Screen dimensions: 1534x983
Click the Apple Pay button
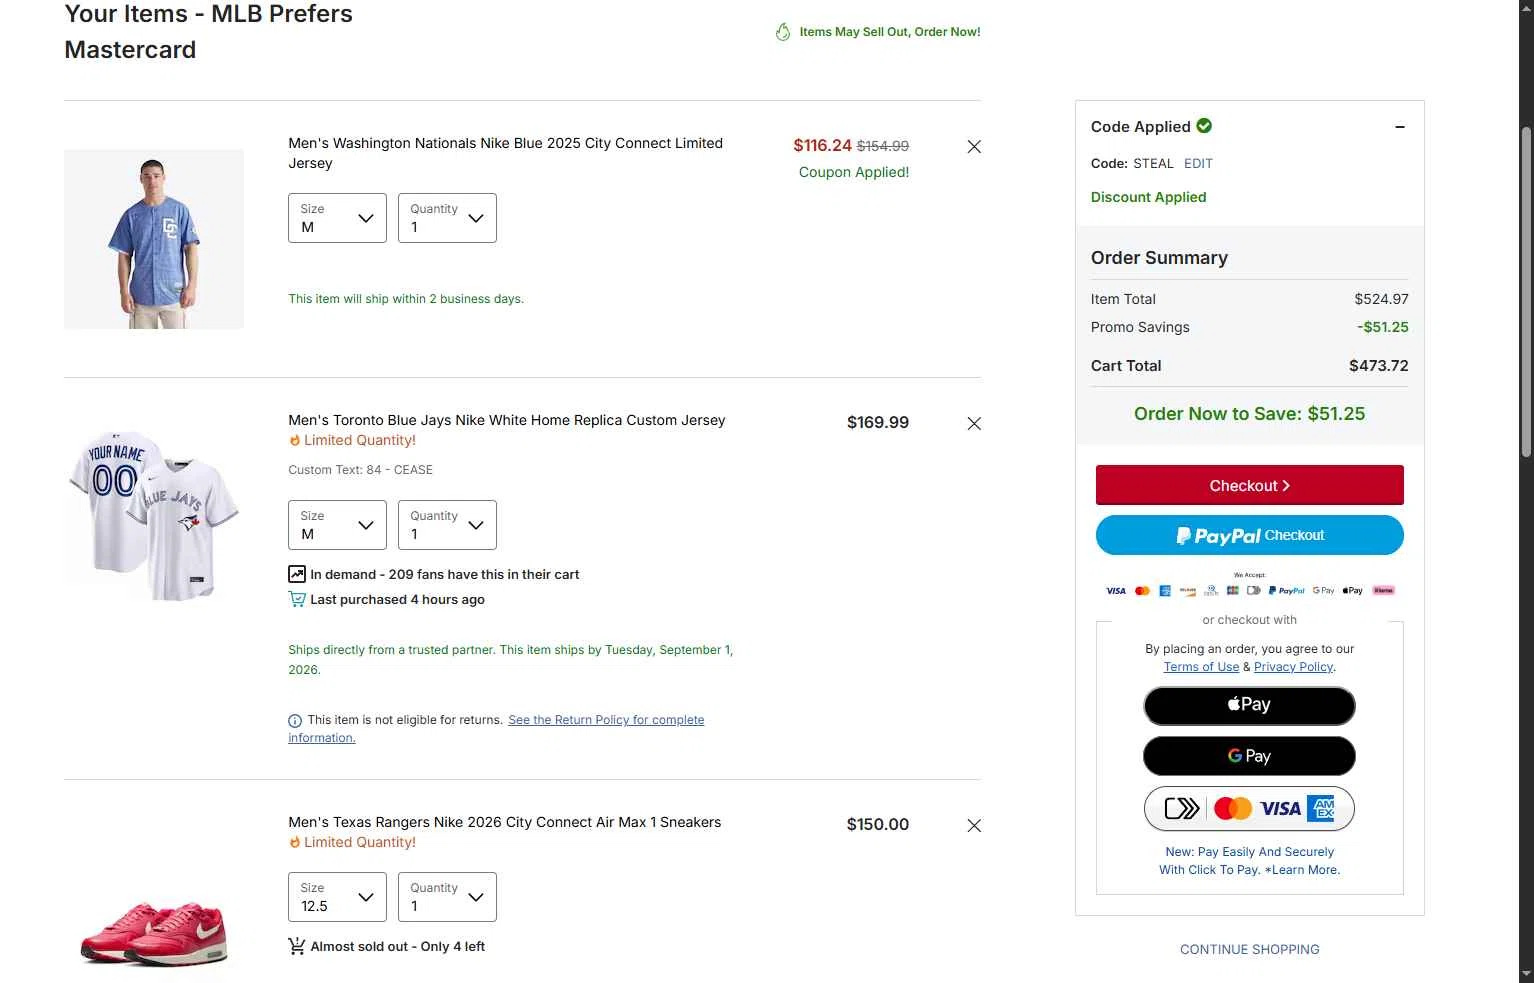(x=1249, y=705)
